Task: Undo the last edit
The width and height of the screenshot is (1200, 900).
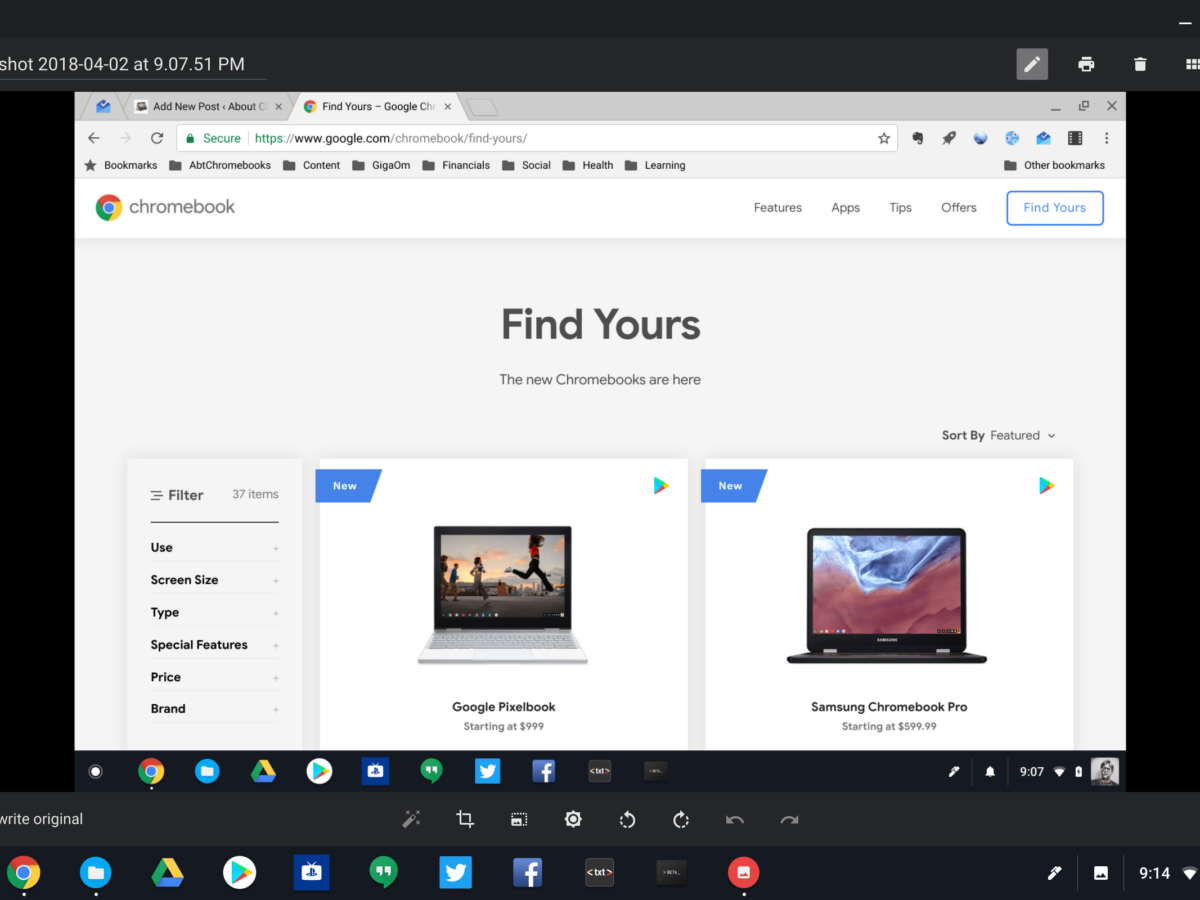Action: [735, 819]
